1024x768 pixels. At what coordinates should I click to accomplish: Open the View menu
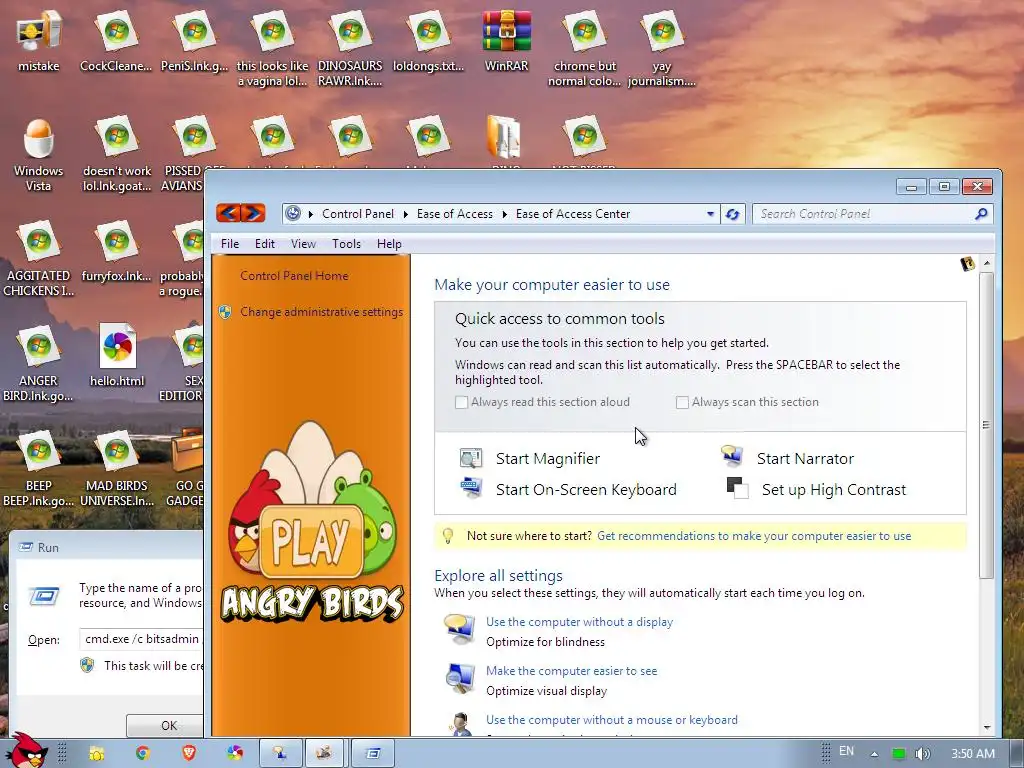[303, 244]
